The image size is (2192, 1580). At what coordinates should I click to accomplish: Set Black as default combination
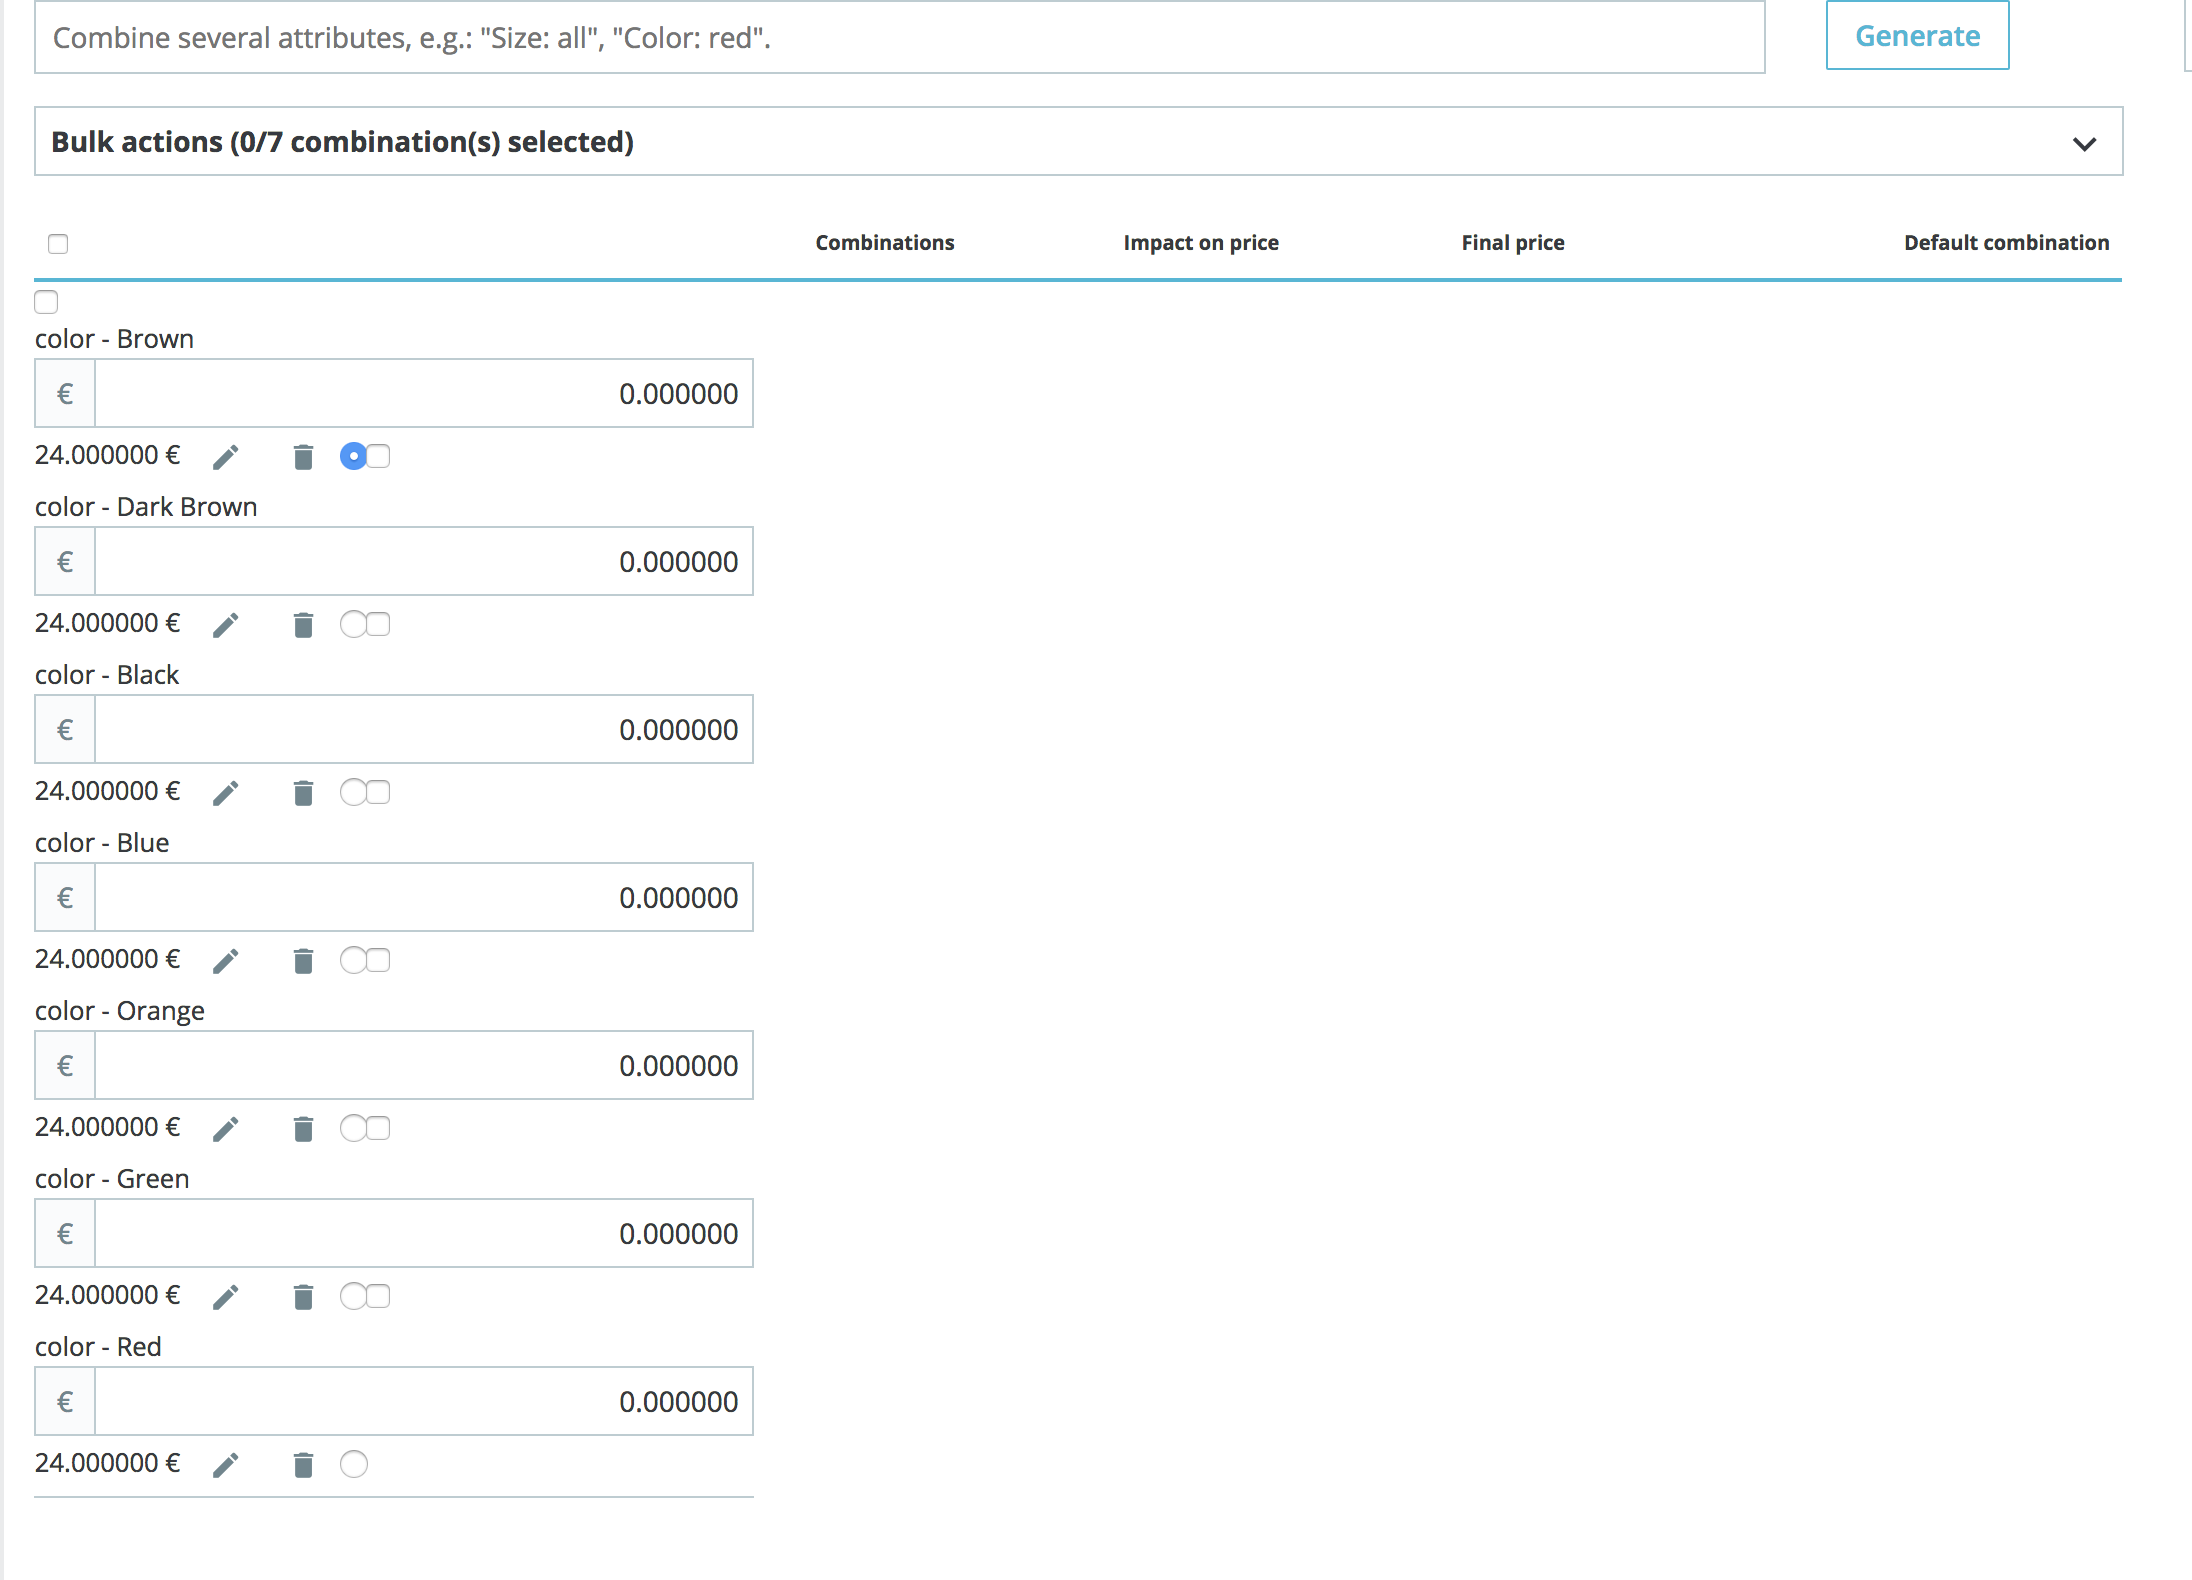tap(353, 792)
